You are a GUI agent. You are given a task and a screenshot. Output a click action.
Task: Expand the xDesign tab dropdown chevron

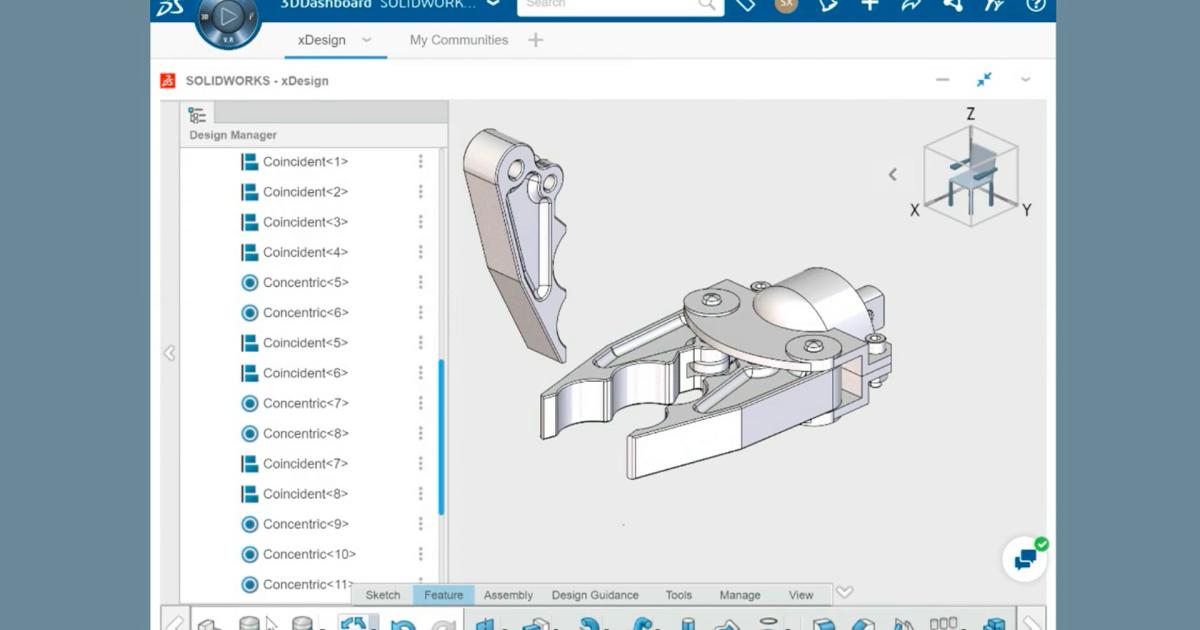[x=367, y=40]
